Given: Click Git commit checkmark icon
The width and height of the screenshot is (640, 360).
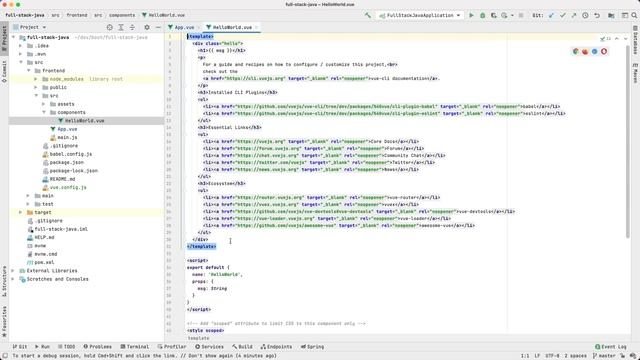Looking at the screenshot, I should (x=562, y=15).
